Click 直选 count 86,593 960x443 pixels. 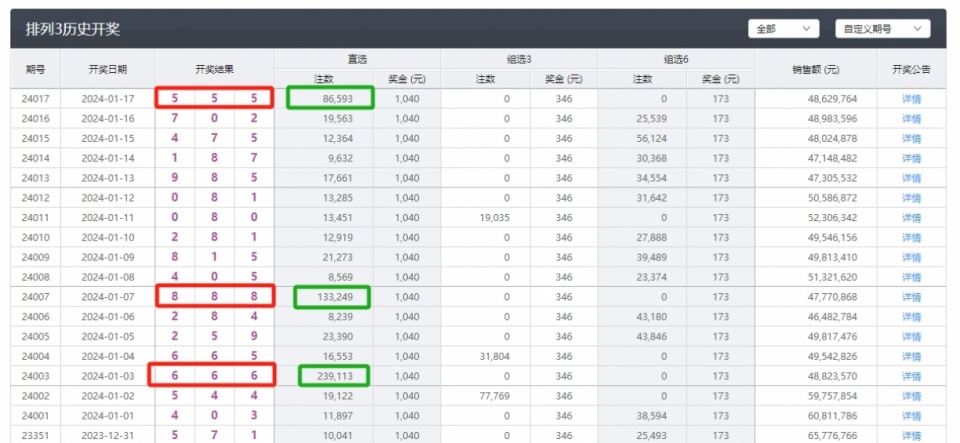pyautogui.click(x=338, y=99)
